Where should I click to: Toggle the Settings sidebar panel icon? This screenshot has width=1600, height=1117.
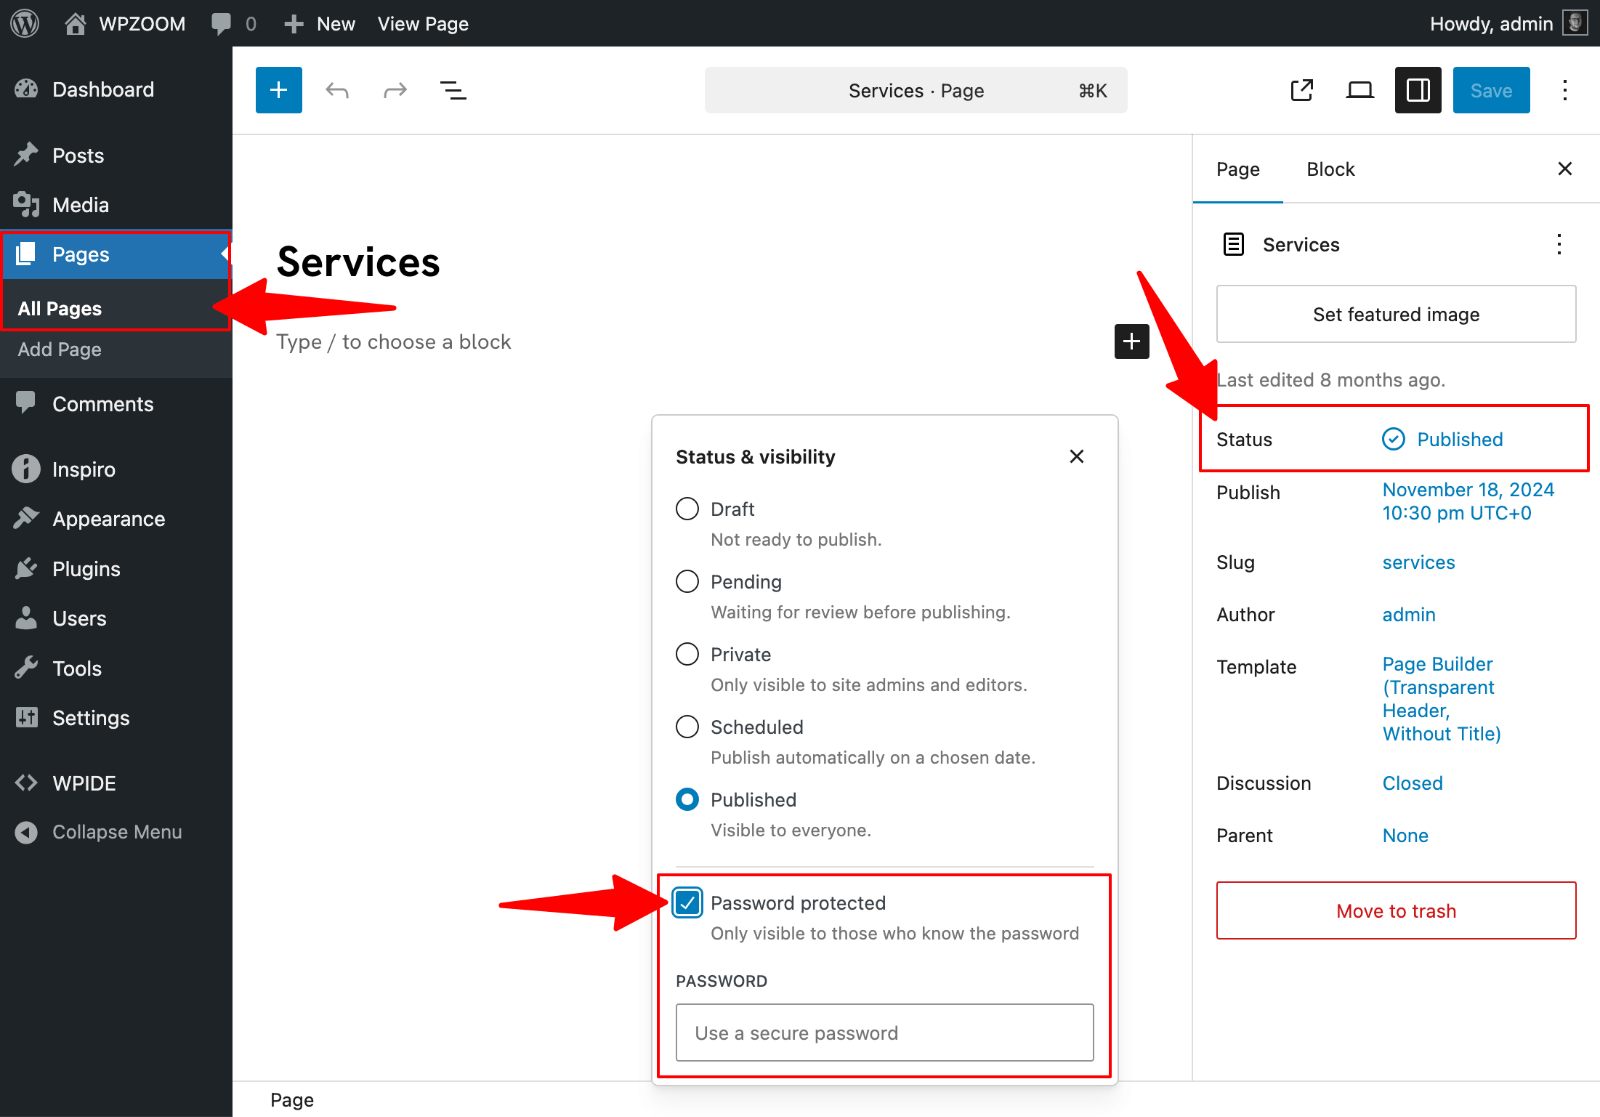(x=1418, y=90)
